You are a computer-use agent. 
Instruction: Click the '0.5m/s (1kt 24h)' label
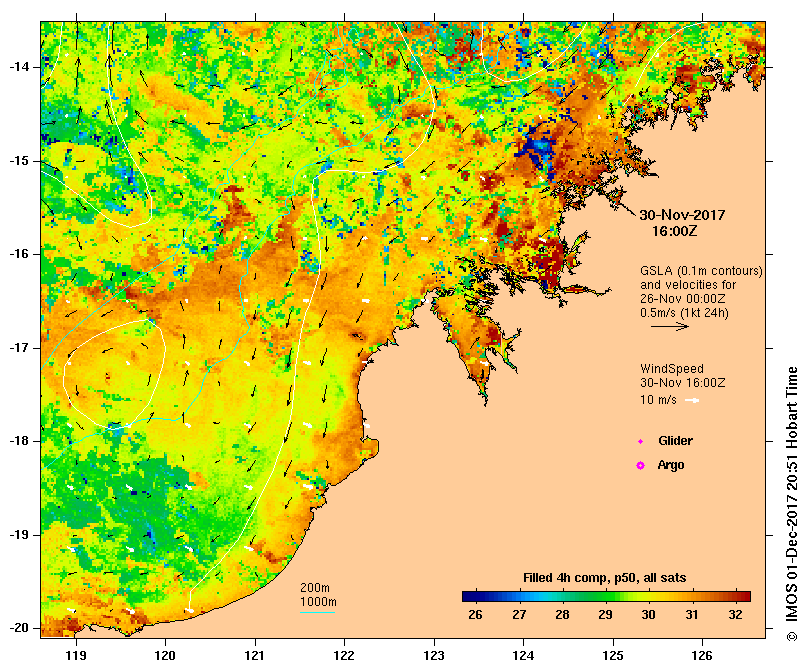684,313
